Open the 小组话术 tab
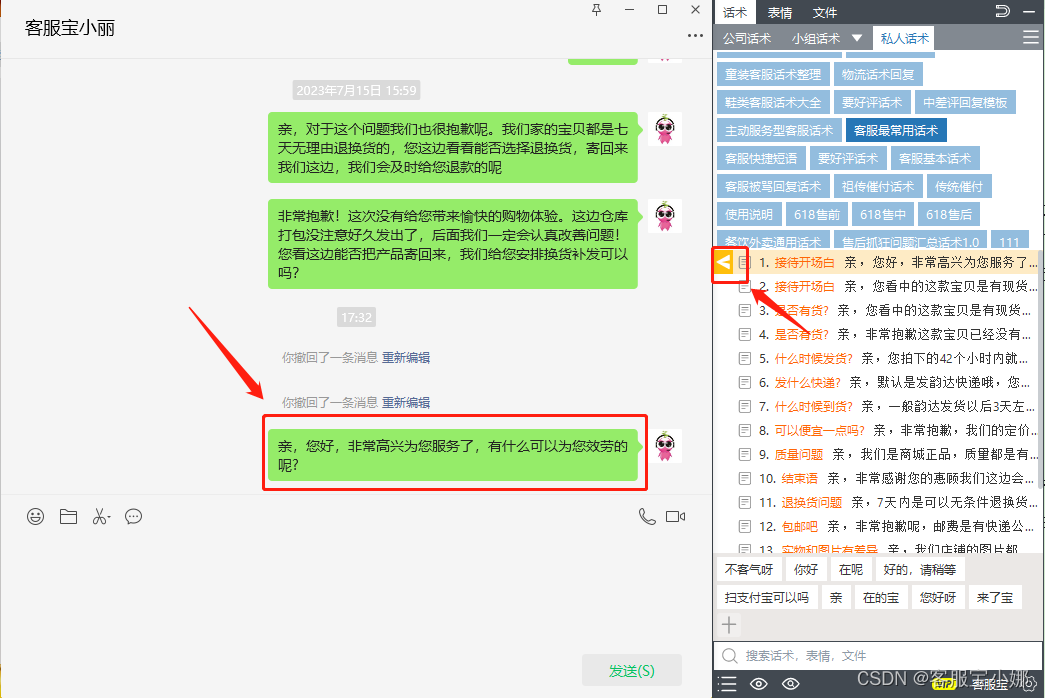 [x=816, y=39]
